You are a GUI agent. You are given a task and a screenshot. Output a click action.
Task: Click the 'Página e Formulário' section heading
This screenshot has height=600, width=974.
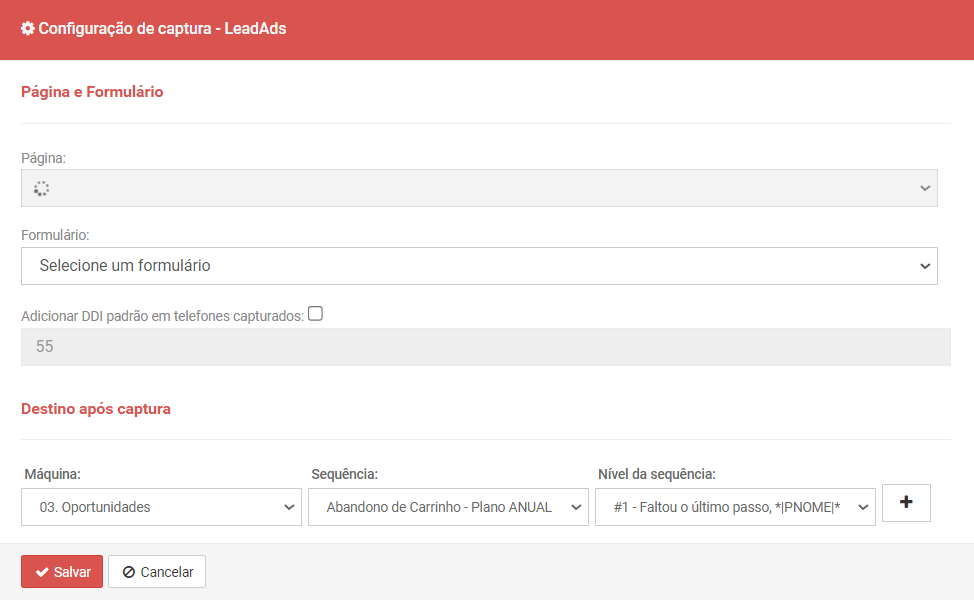pos(92,92)
